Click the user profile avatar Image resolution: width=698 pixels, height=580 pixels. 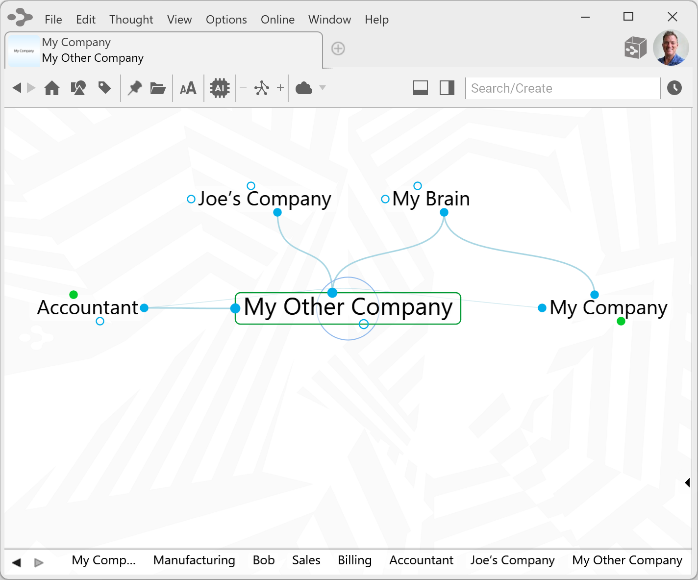point(669,47)
